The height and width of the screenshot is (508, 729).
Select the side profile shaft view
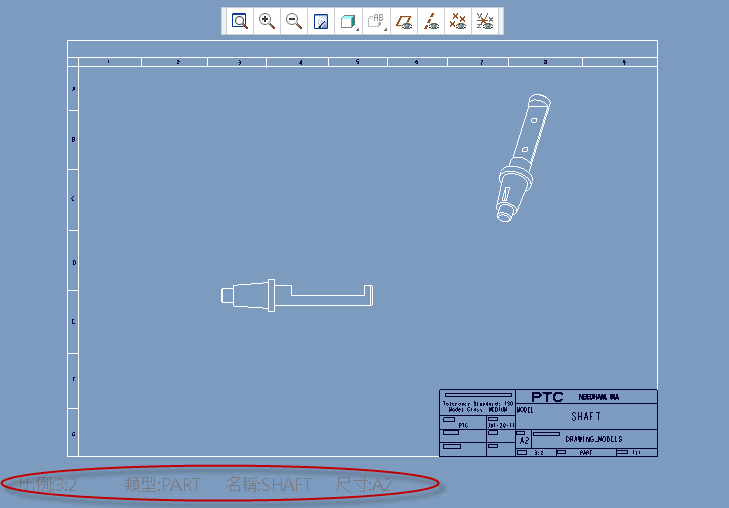(297, 294)
